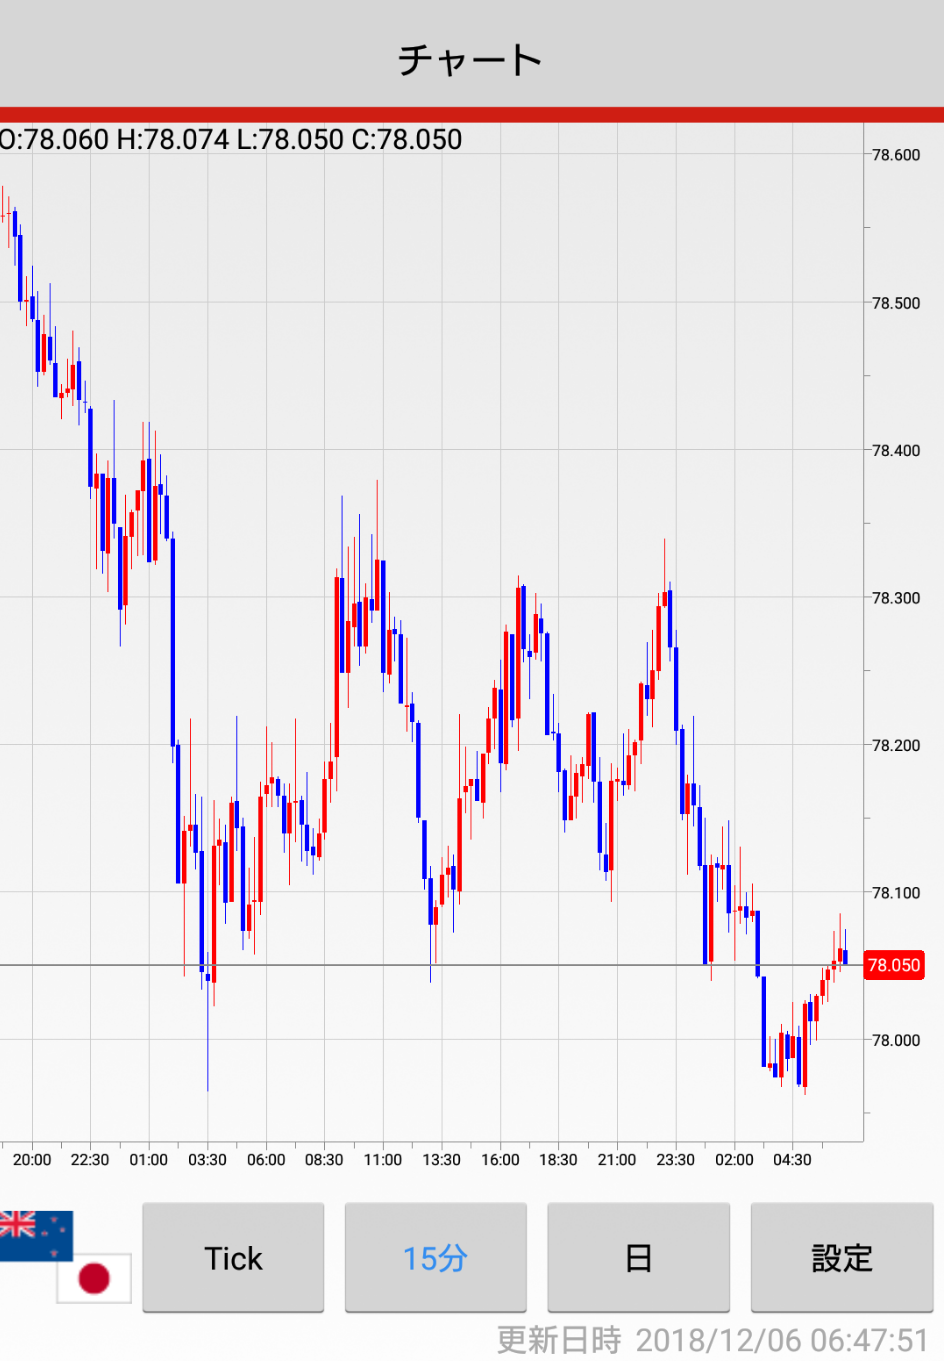Click the 04:30 time axis label
This screenshot has height=1361, width=944.
click(792, 1160)
